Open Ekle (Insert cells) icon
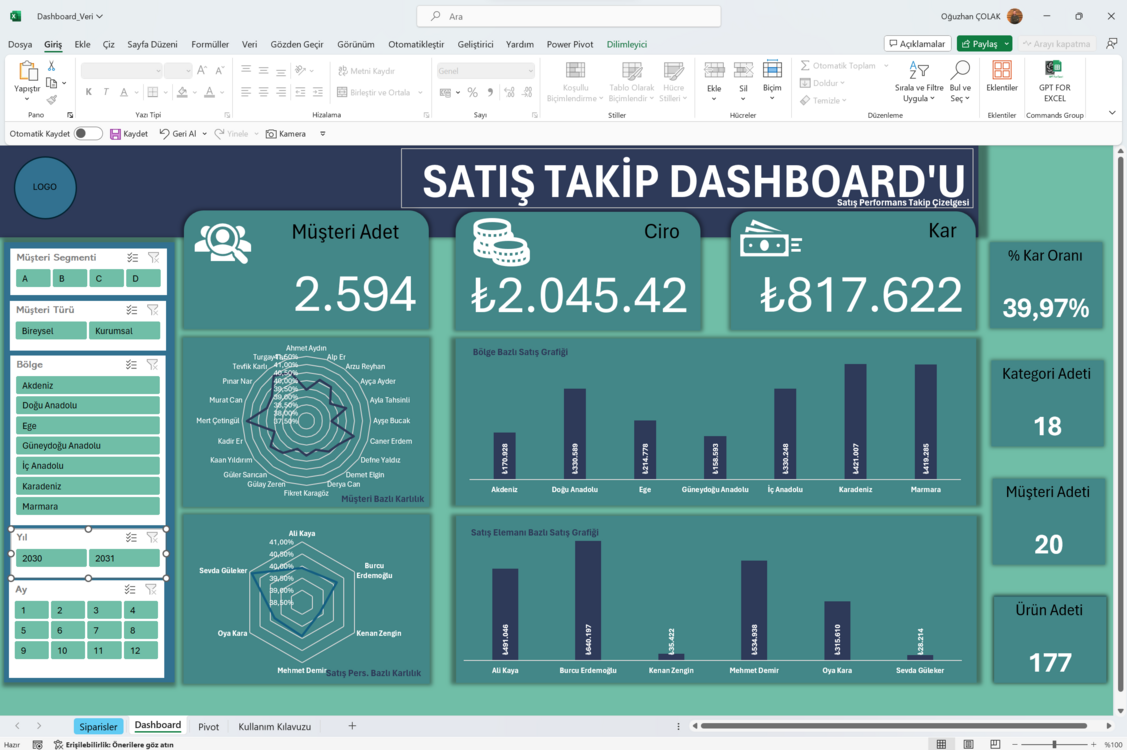Image resolution: width=1127 pixels, height=750 pixels. coord(714,70)
